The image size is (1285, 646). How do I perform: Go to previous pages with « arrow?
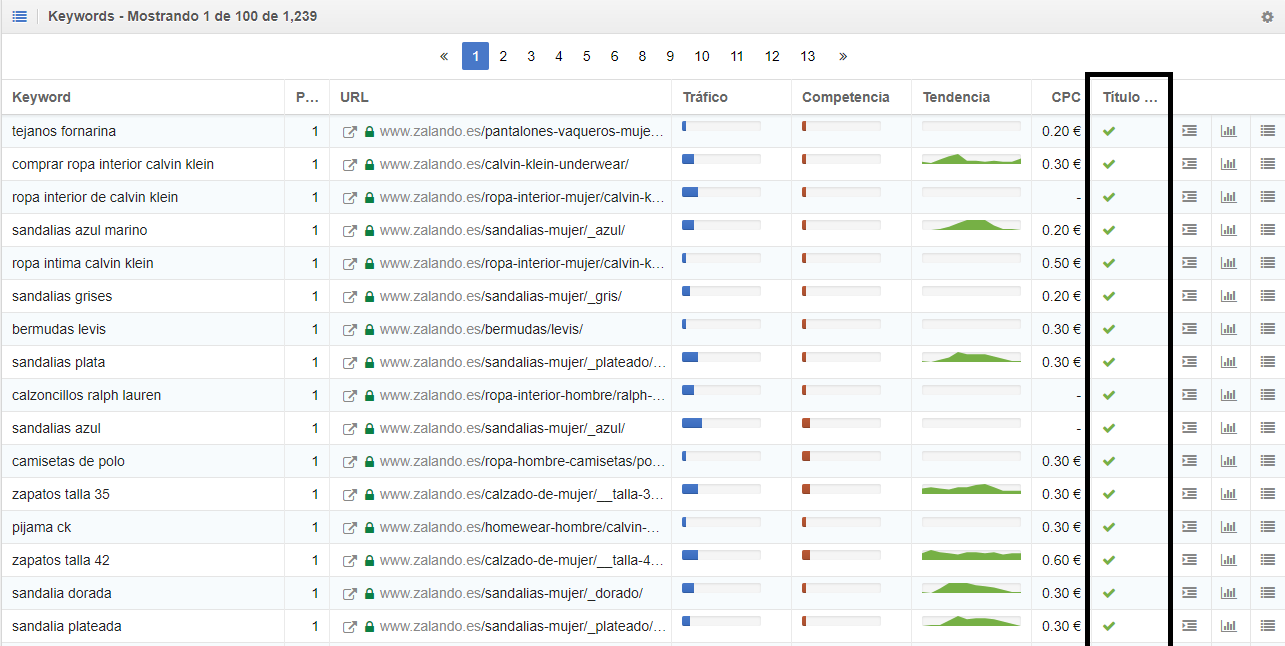coord(444,56)
